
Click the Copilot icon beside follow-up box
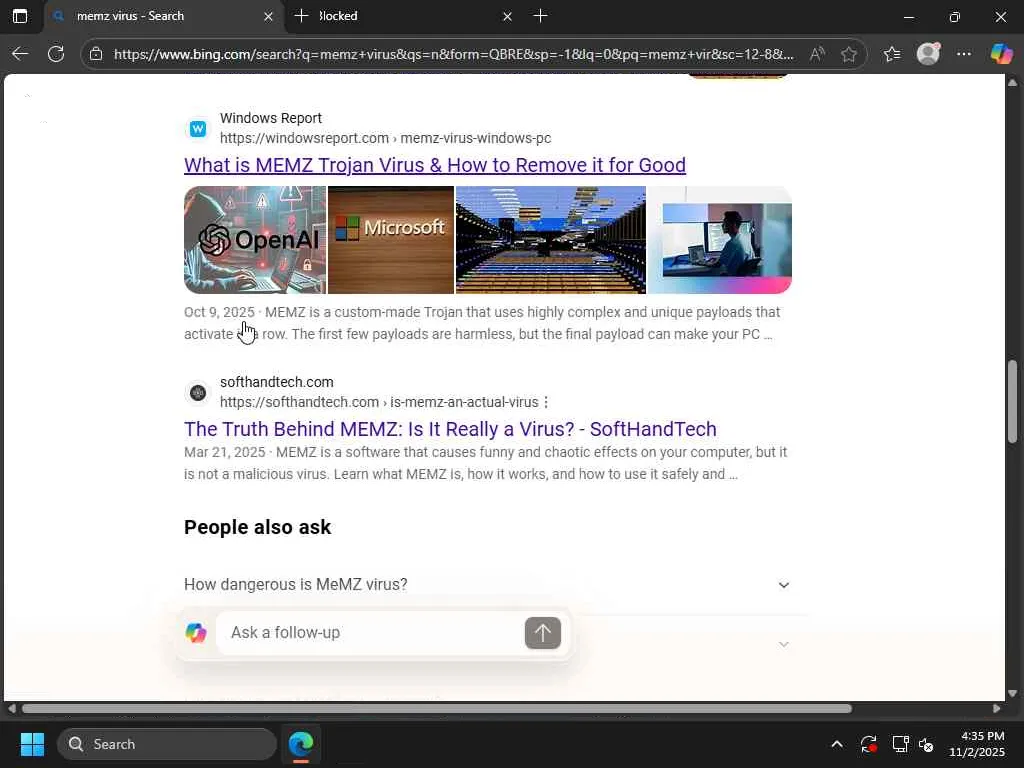pyautogui.click(x=196, y=632)
